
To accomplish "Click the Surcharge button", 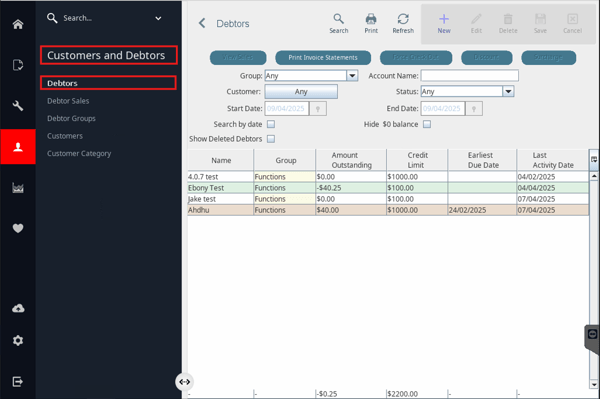I will click(x=549, y=58).
